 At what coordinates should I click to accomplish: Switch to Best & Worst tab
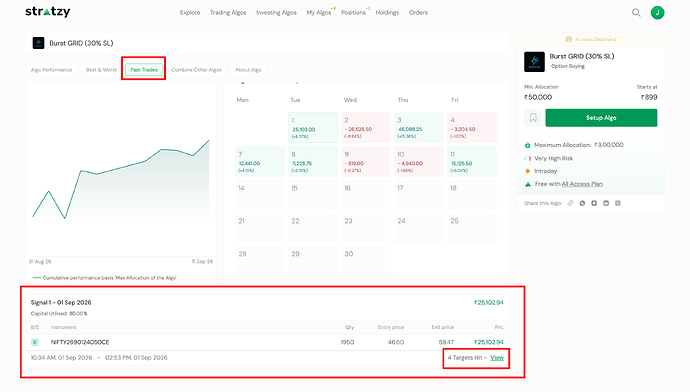[101, 70]
